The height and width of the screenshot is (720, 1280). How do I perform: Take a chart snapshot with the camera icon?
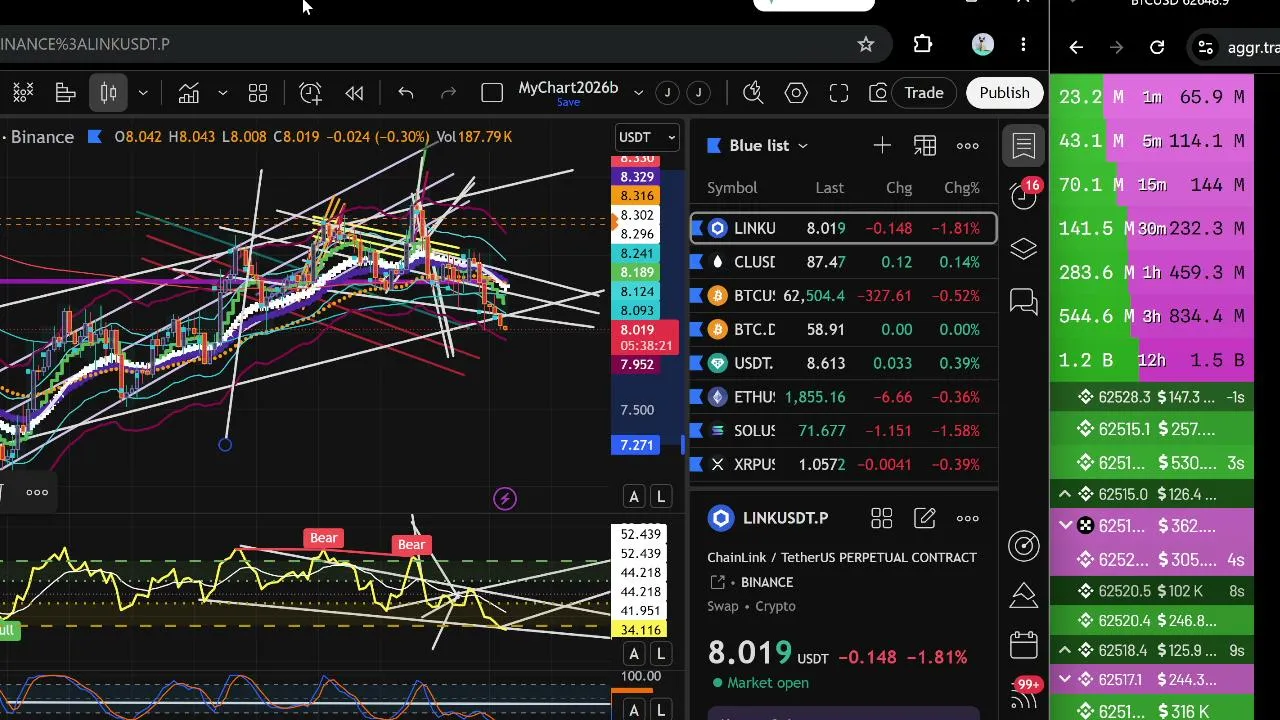(878, 93)
